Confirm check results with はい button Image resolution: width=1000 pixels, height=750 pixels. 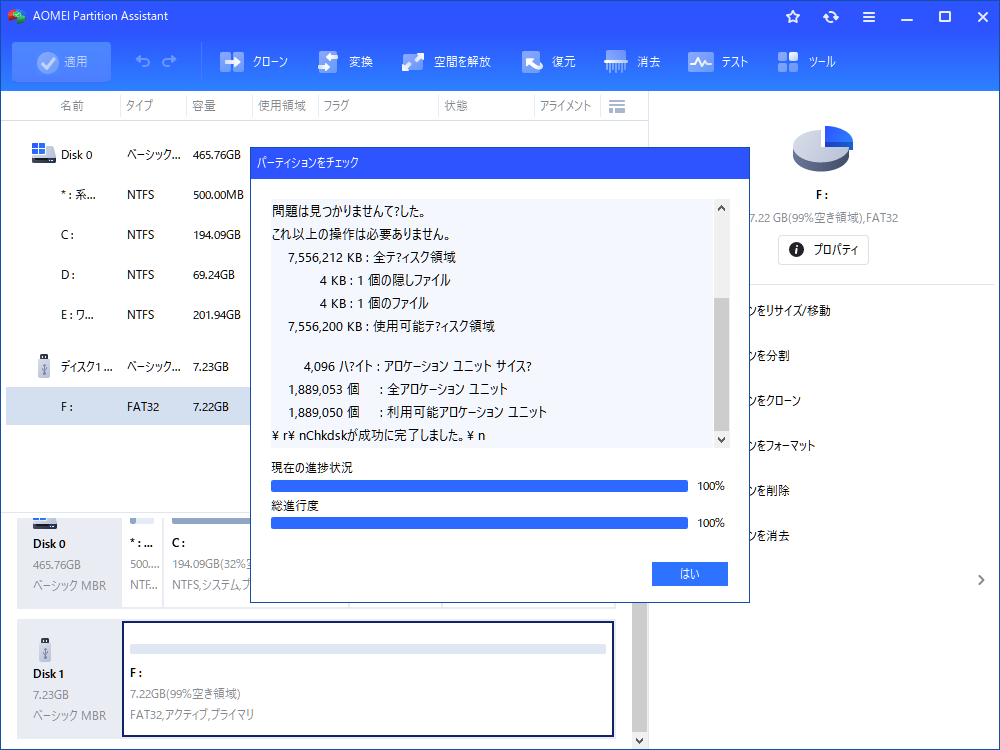click(x=689, y=573)
